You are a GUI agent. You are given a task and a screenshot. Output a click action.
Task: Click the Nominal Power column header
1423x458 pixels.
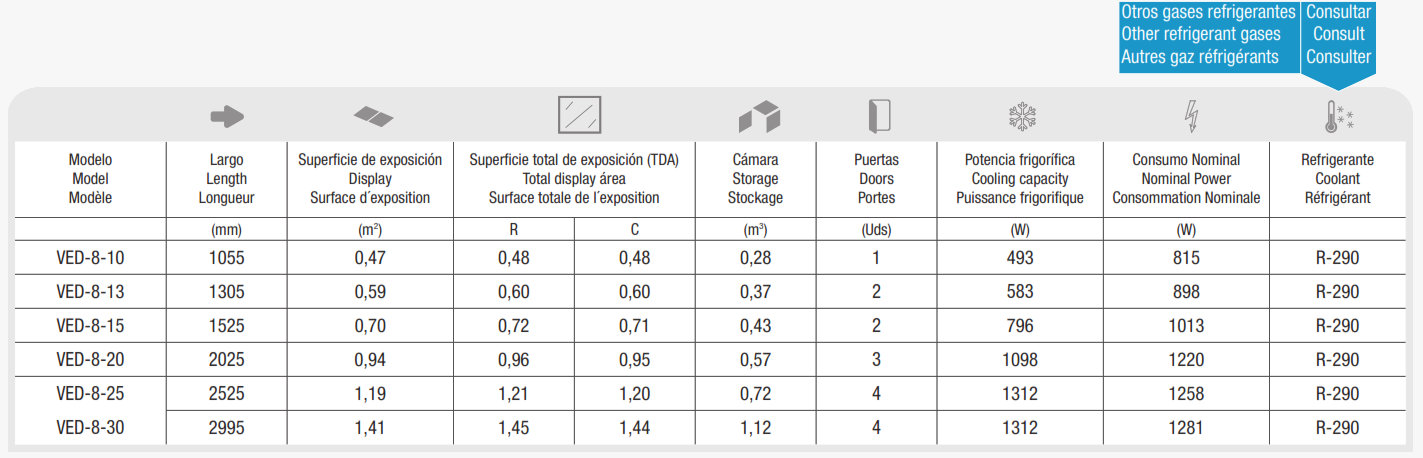[1186, 178]
